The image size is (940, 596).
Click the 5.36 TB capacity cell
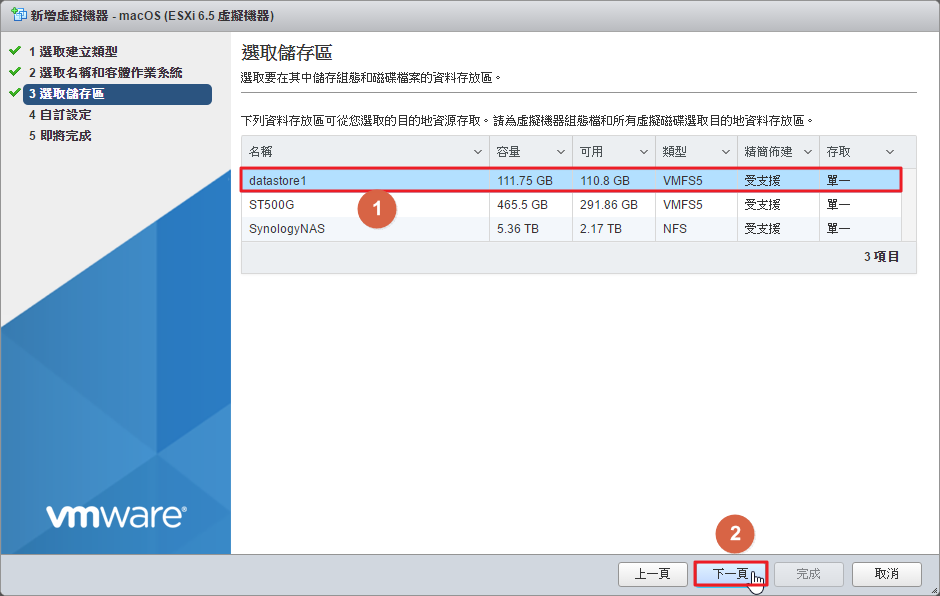[517, 229]
